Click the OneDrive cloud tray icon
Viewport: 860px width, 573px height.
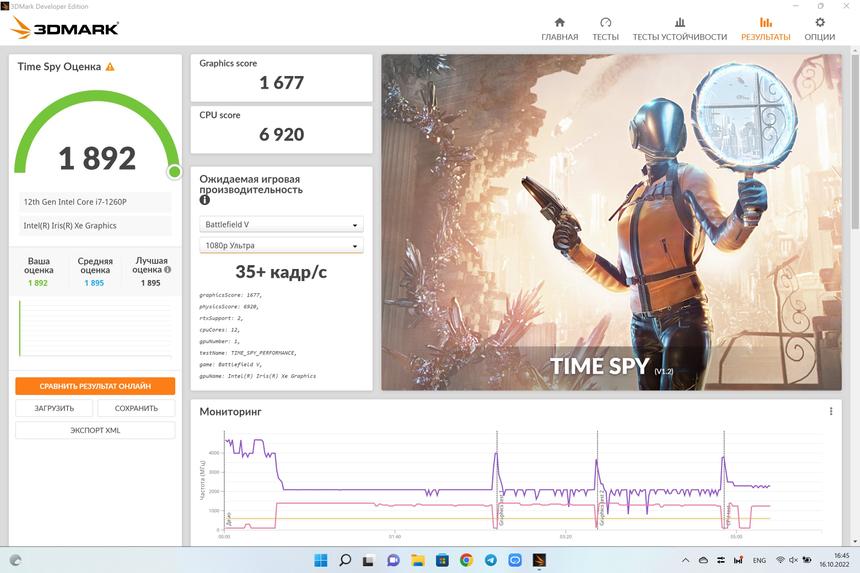tap(703, 560)
